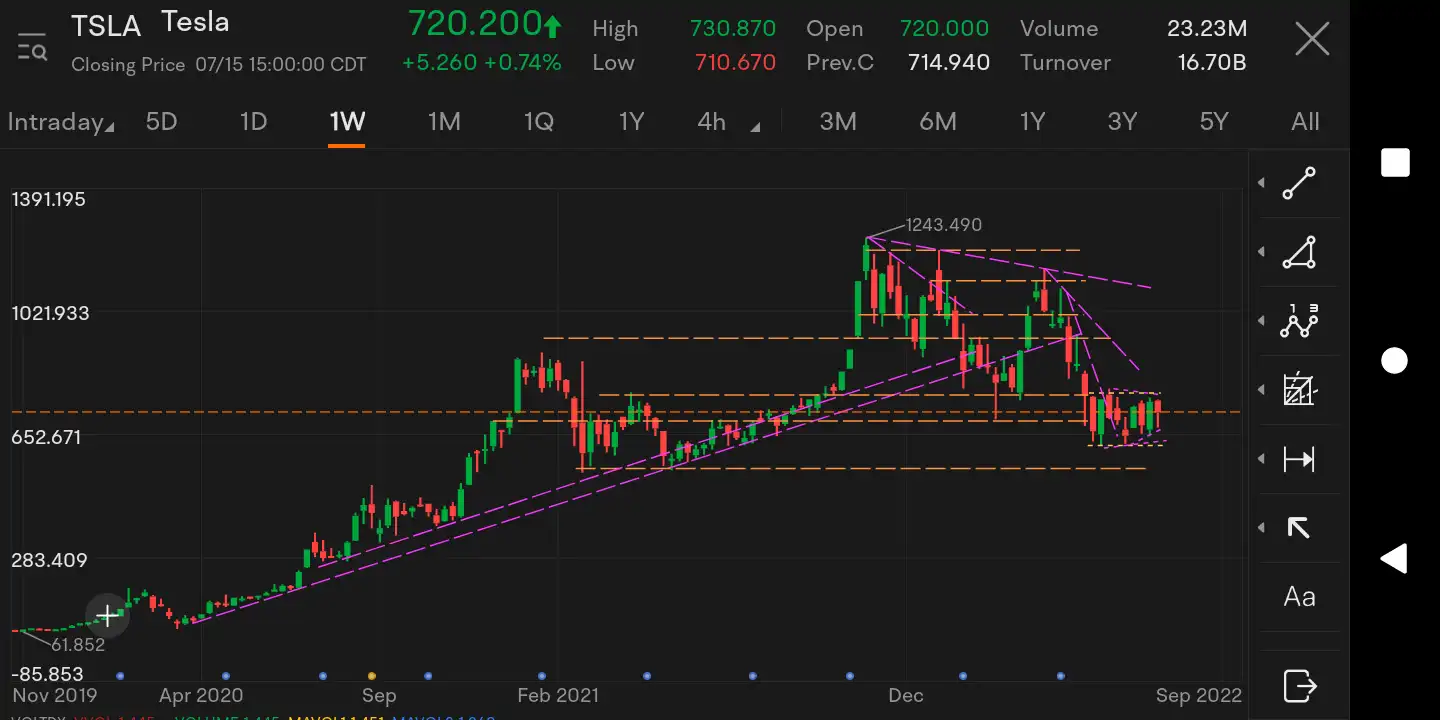Select the trend line drawing tool
Image resolution: width=1440 pixels, height=720 pixels.
[x=1299, y=184]
